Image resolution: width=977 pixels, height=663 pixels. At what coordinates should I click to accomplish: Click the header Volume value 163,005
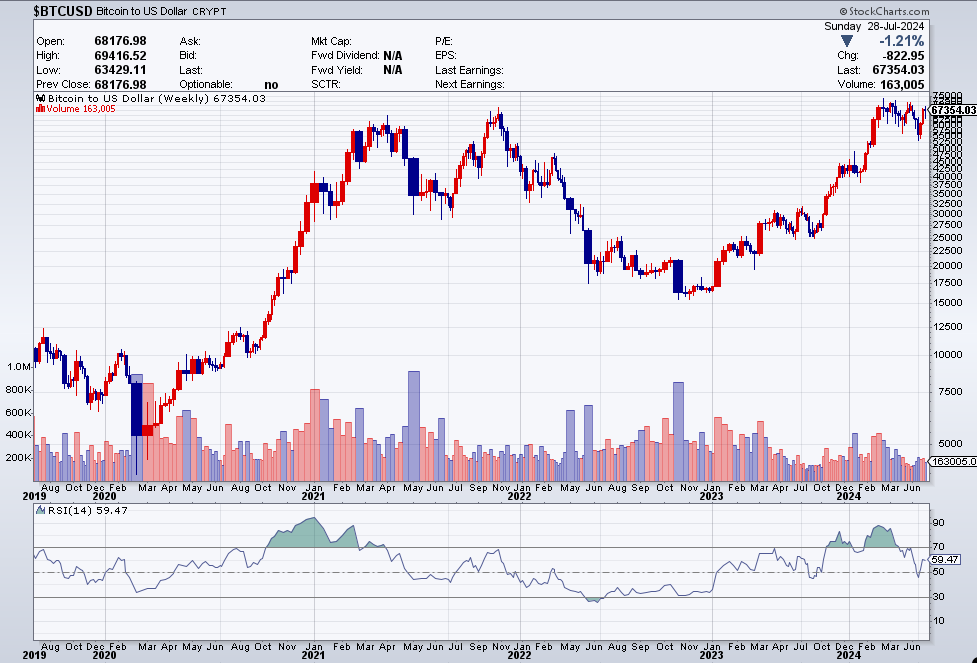point(902,84)
